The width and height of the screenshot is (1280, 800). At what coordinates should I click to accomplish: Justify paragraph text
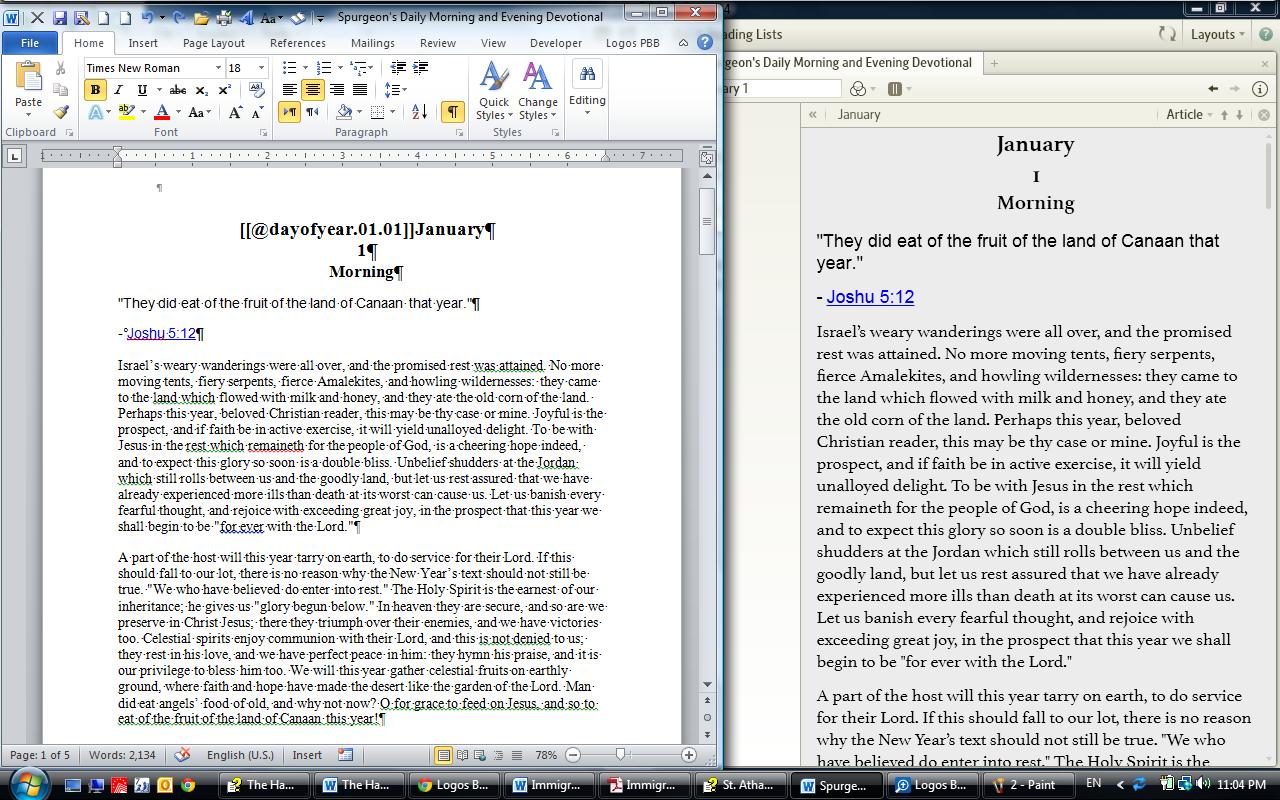[x=359, y=90]
